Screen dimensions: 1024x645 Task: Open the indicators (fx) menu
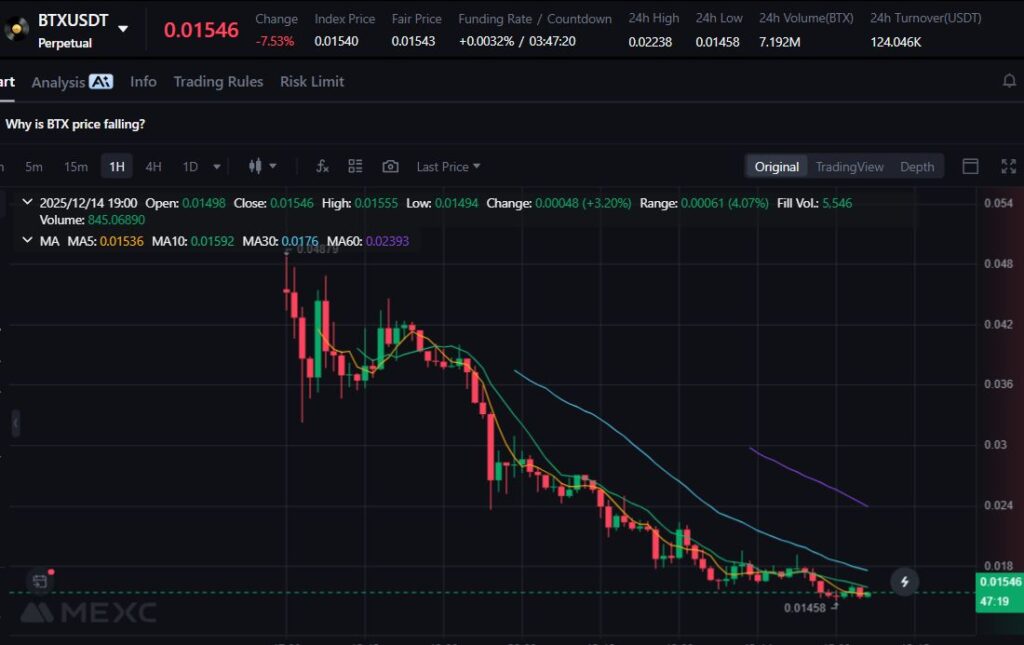click(x=322, y=167)
